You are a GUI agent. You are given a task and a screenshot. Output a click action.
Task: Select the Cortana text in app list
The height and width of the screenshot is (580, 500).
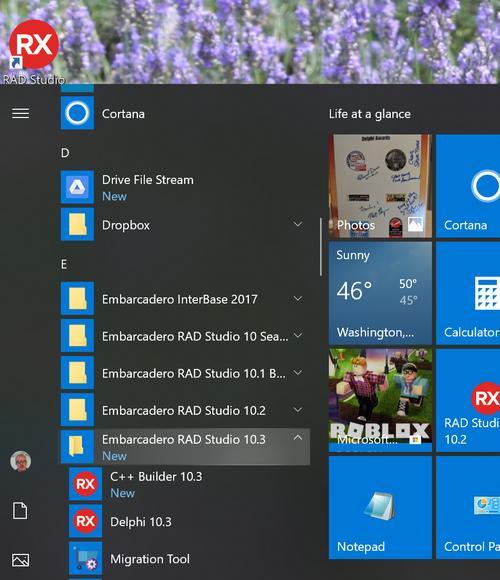click(x=123, y=114)
